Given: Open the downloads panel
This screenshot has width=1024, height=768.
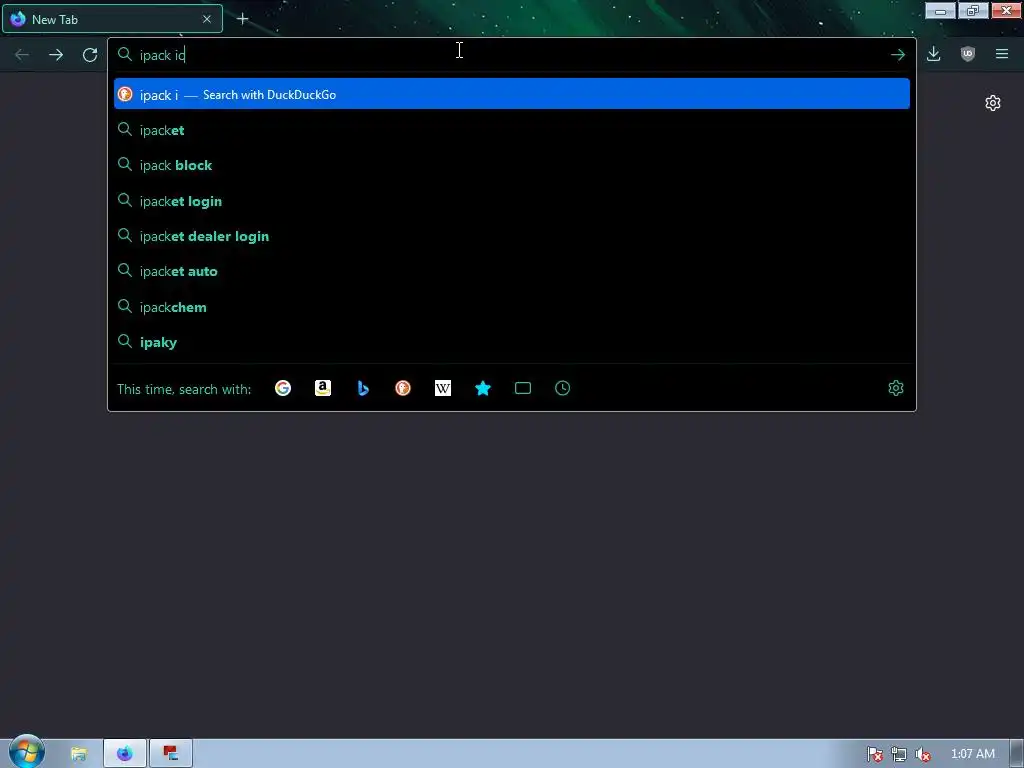Looking at the screenshot, I should pyautogui.click(x=934, y=54).
